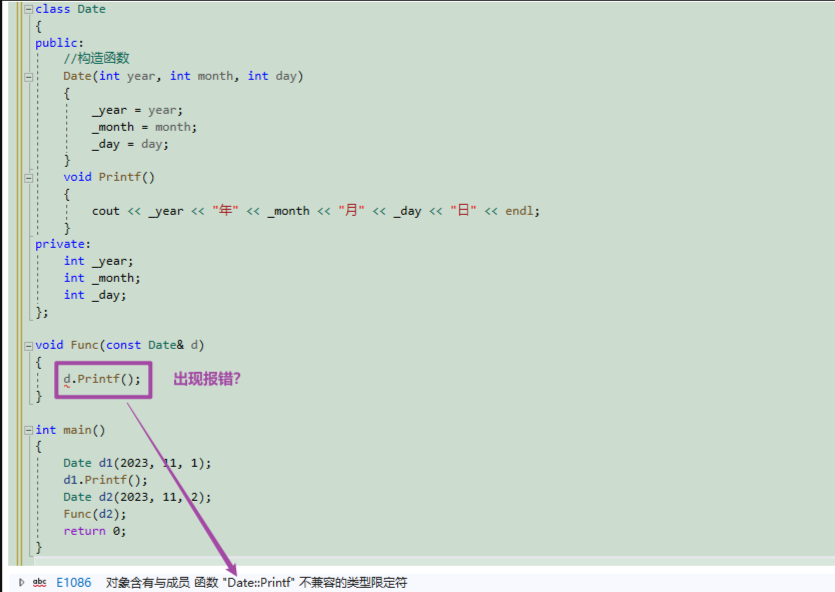
Task: Click the Date(int year, int month, int day) line
Action: 183,76
